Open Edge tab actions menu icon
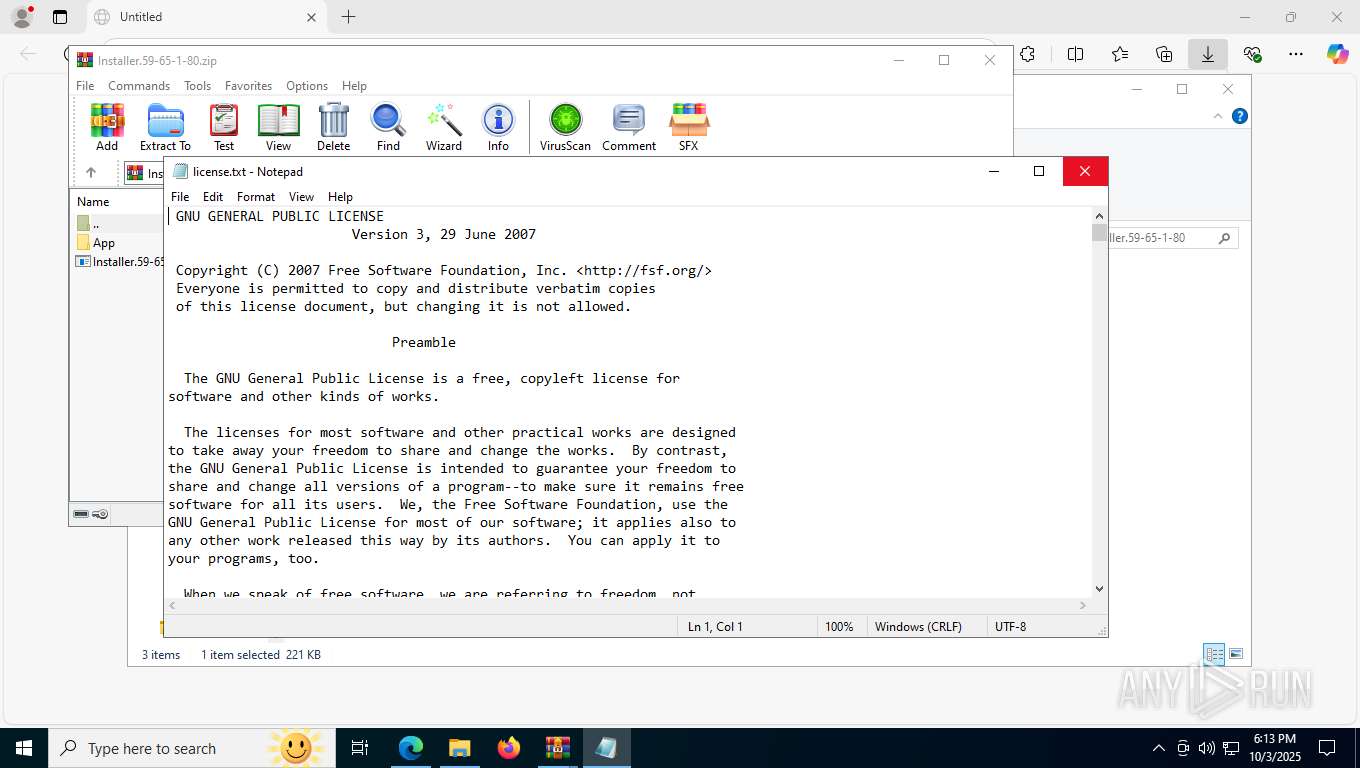1360x768 pixels. tap(60, 17)
